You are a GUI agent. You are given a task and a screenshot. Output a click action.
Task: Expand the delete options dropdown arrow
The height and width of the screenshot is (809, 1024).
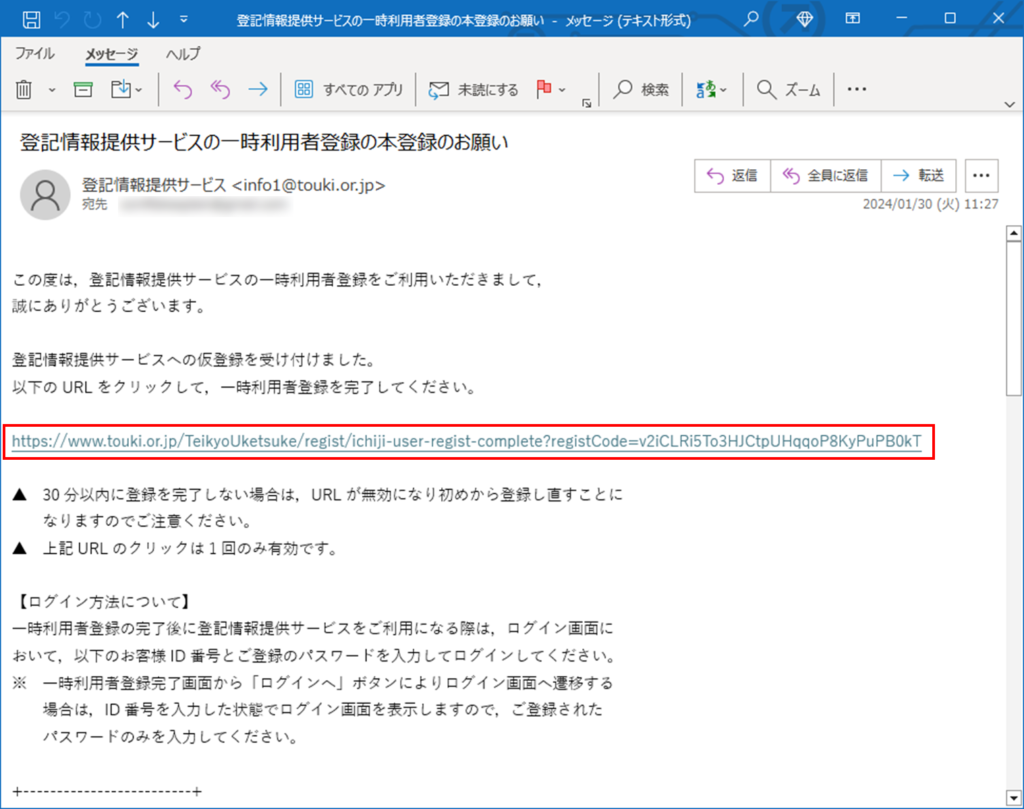pos(52,90)
